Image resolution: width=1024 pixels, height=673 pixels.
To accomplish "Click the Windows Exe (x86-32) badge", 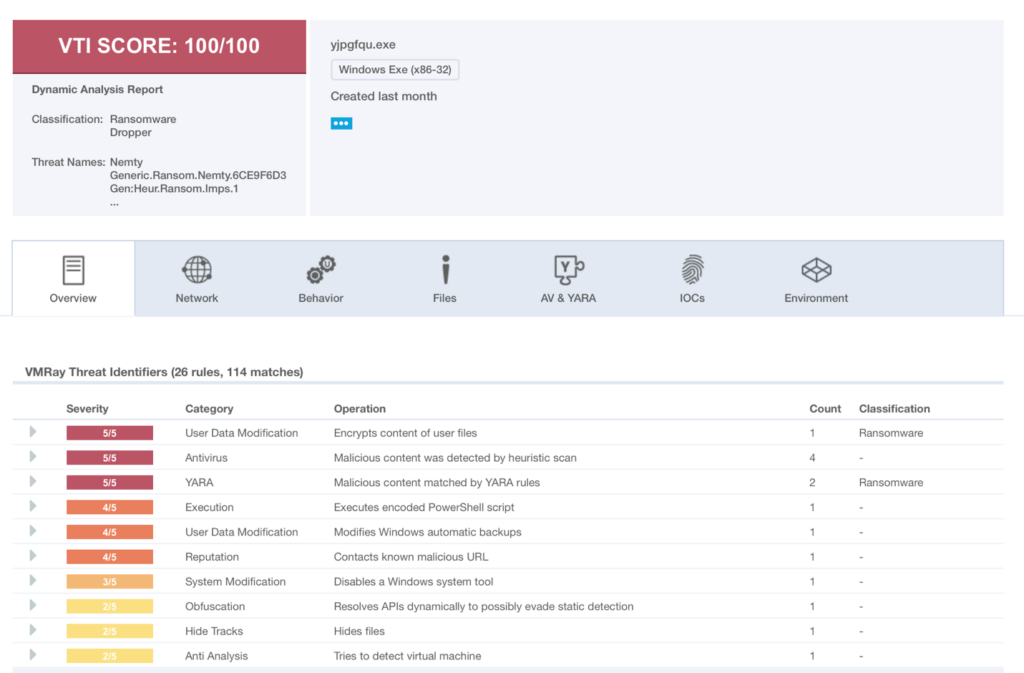I will tap(395, 70).
